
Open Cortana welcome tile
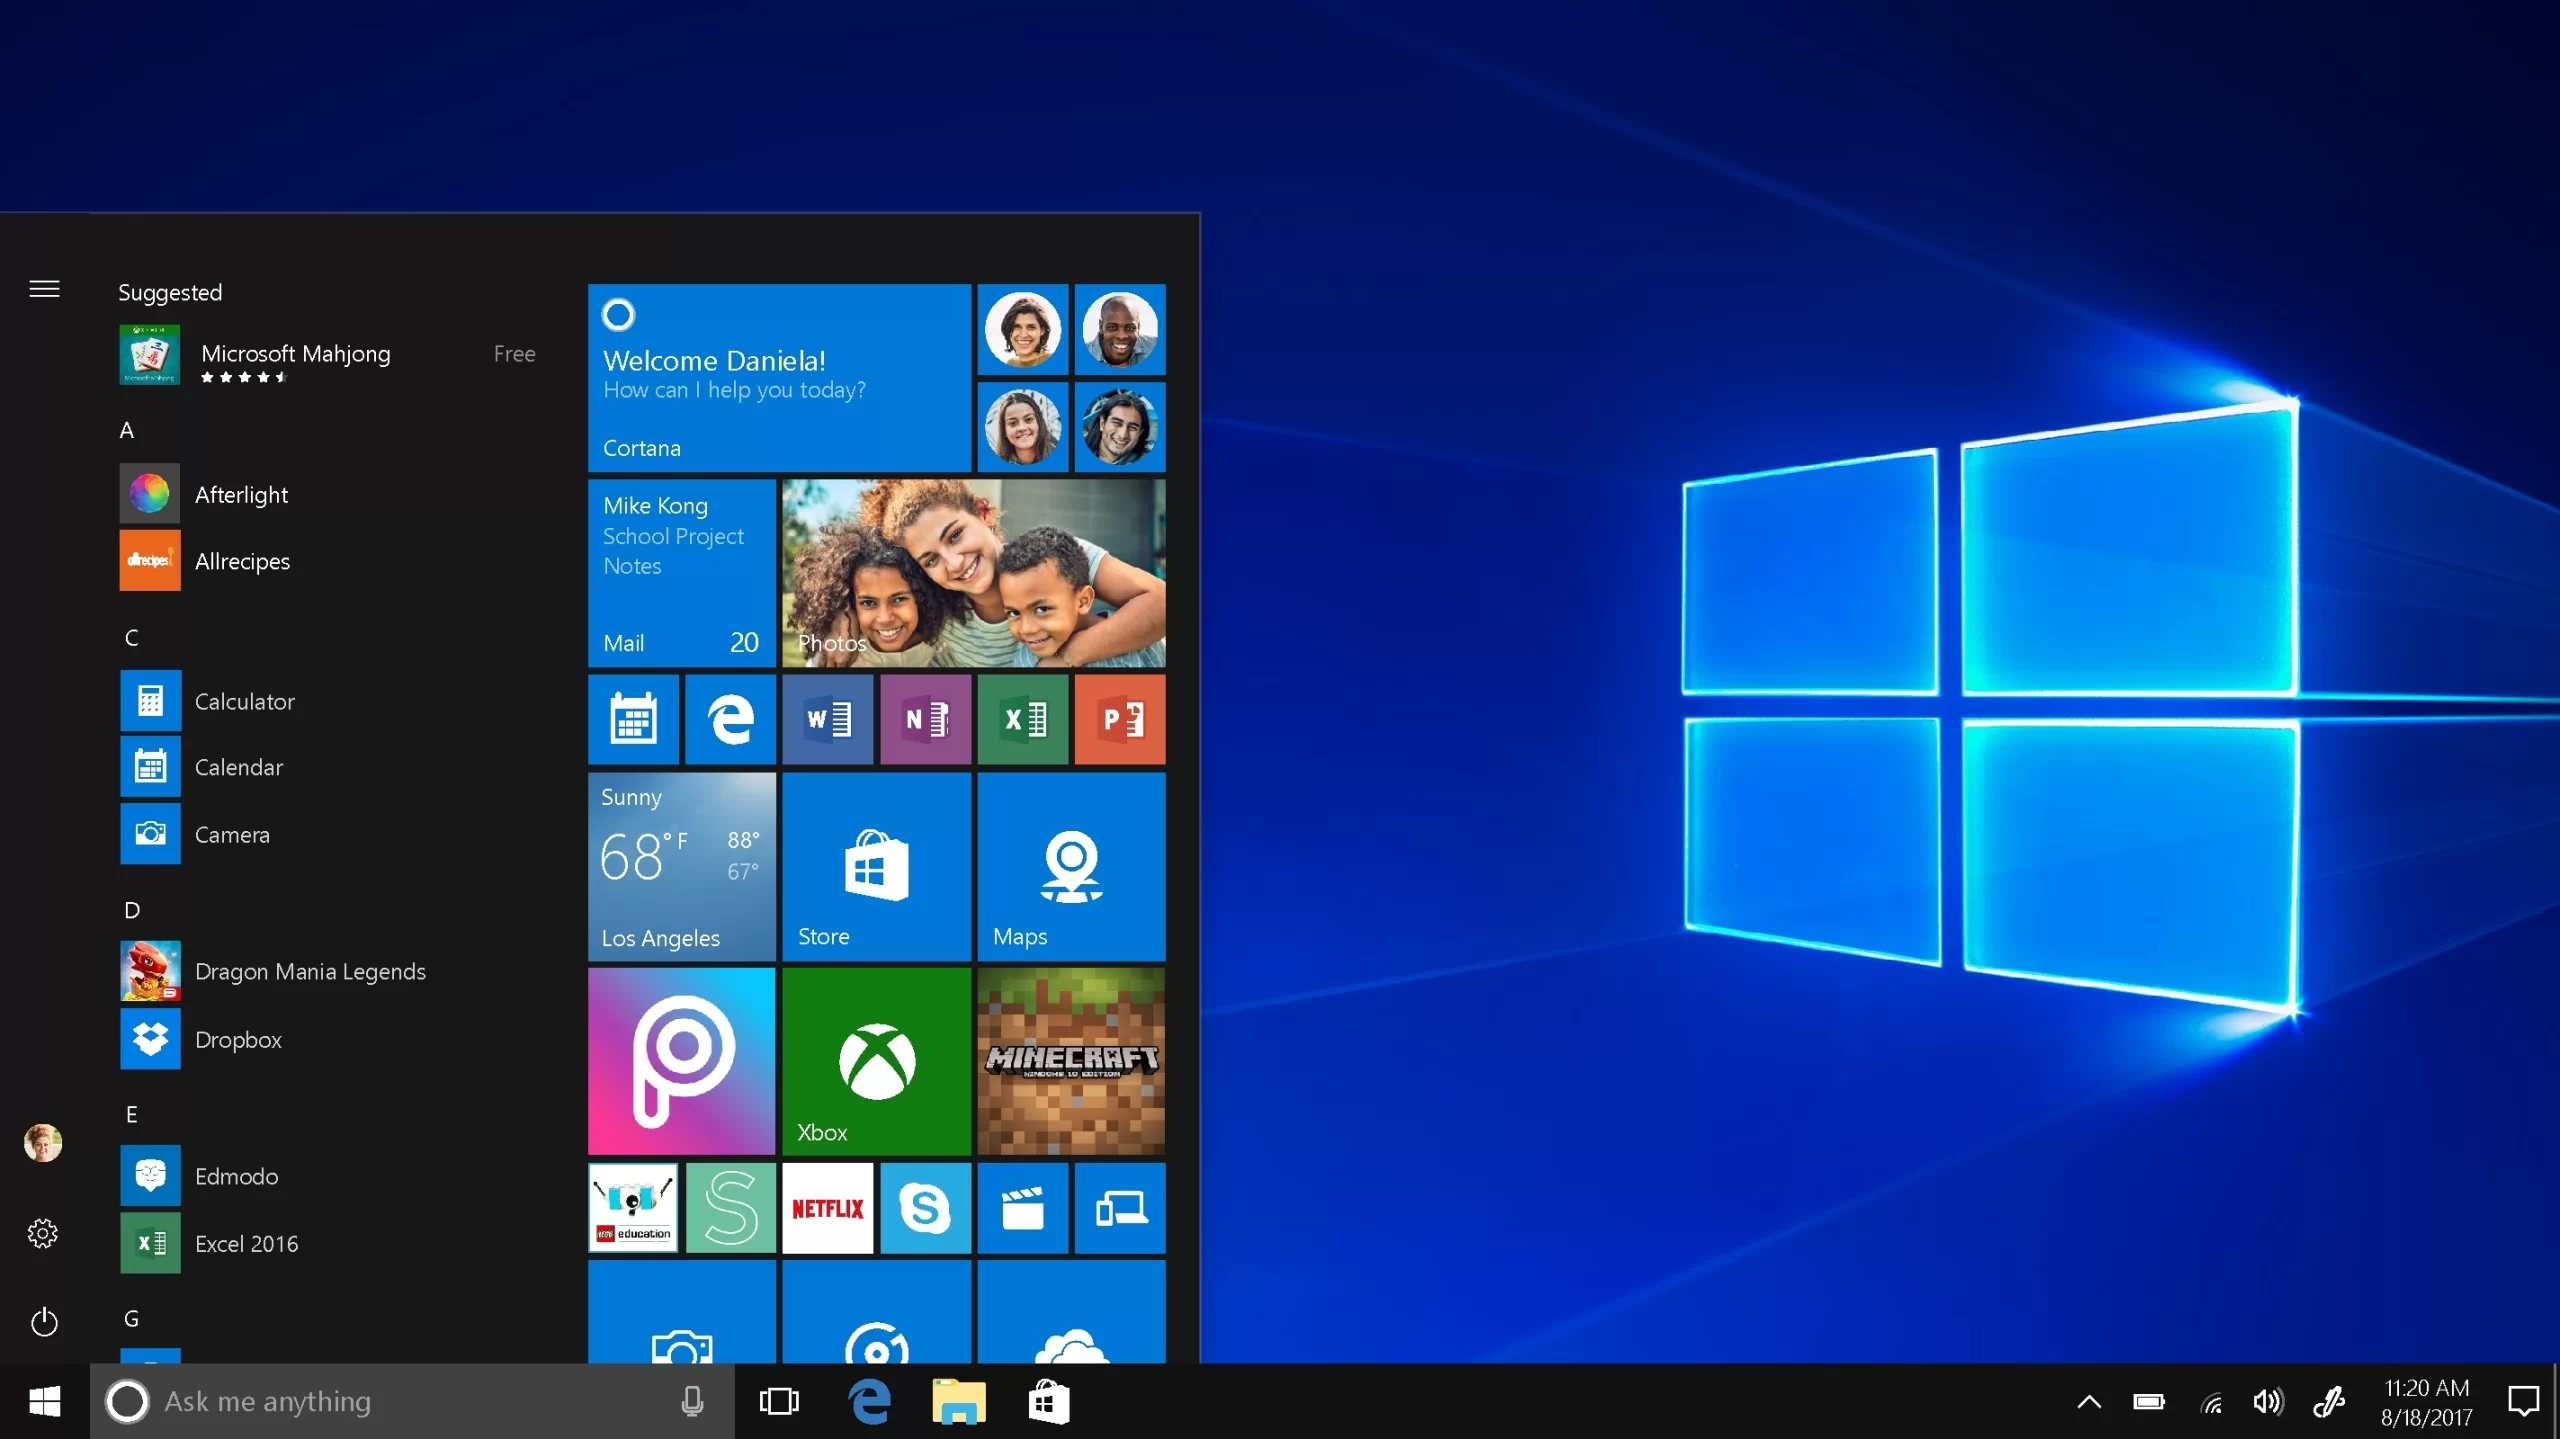coord(781,376)
